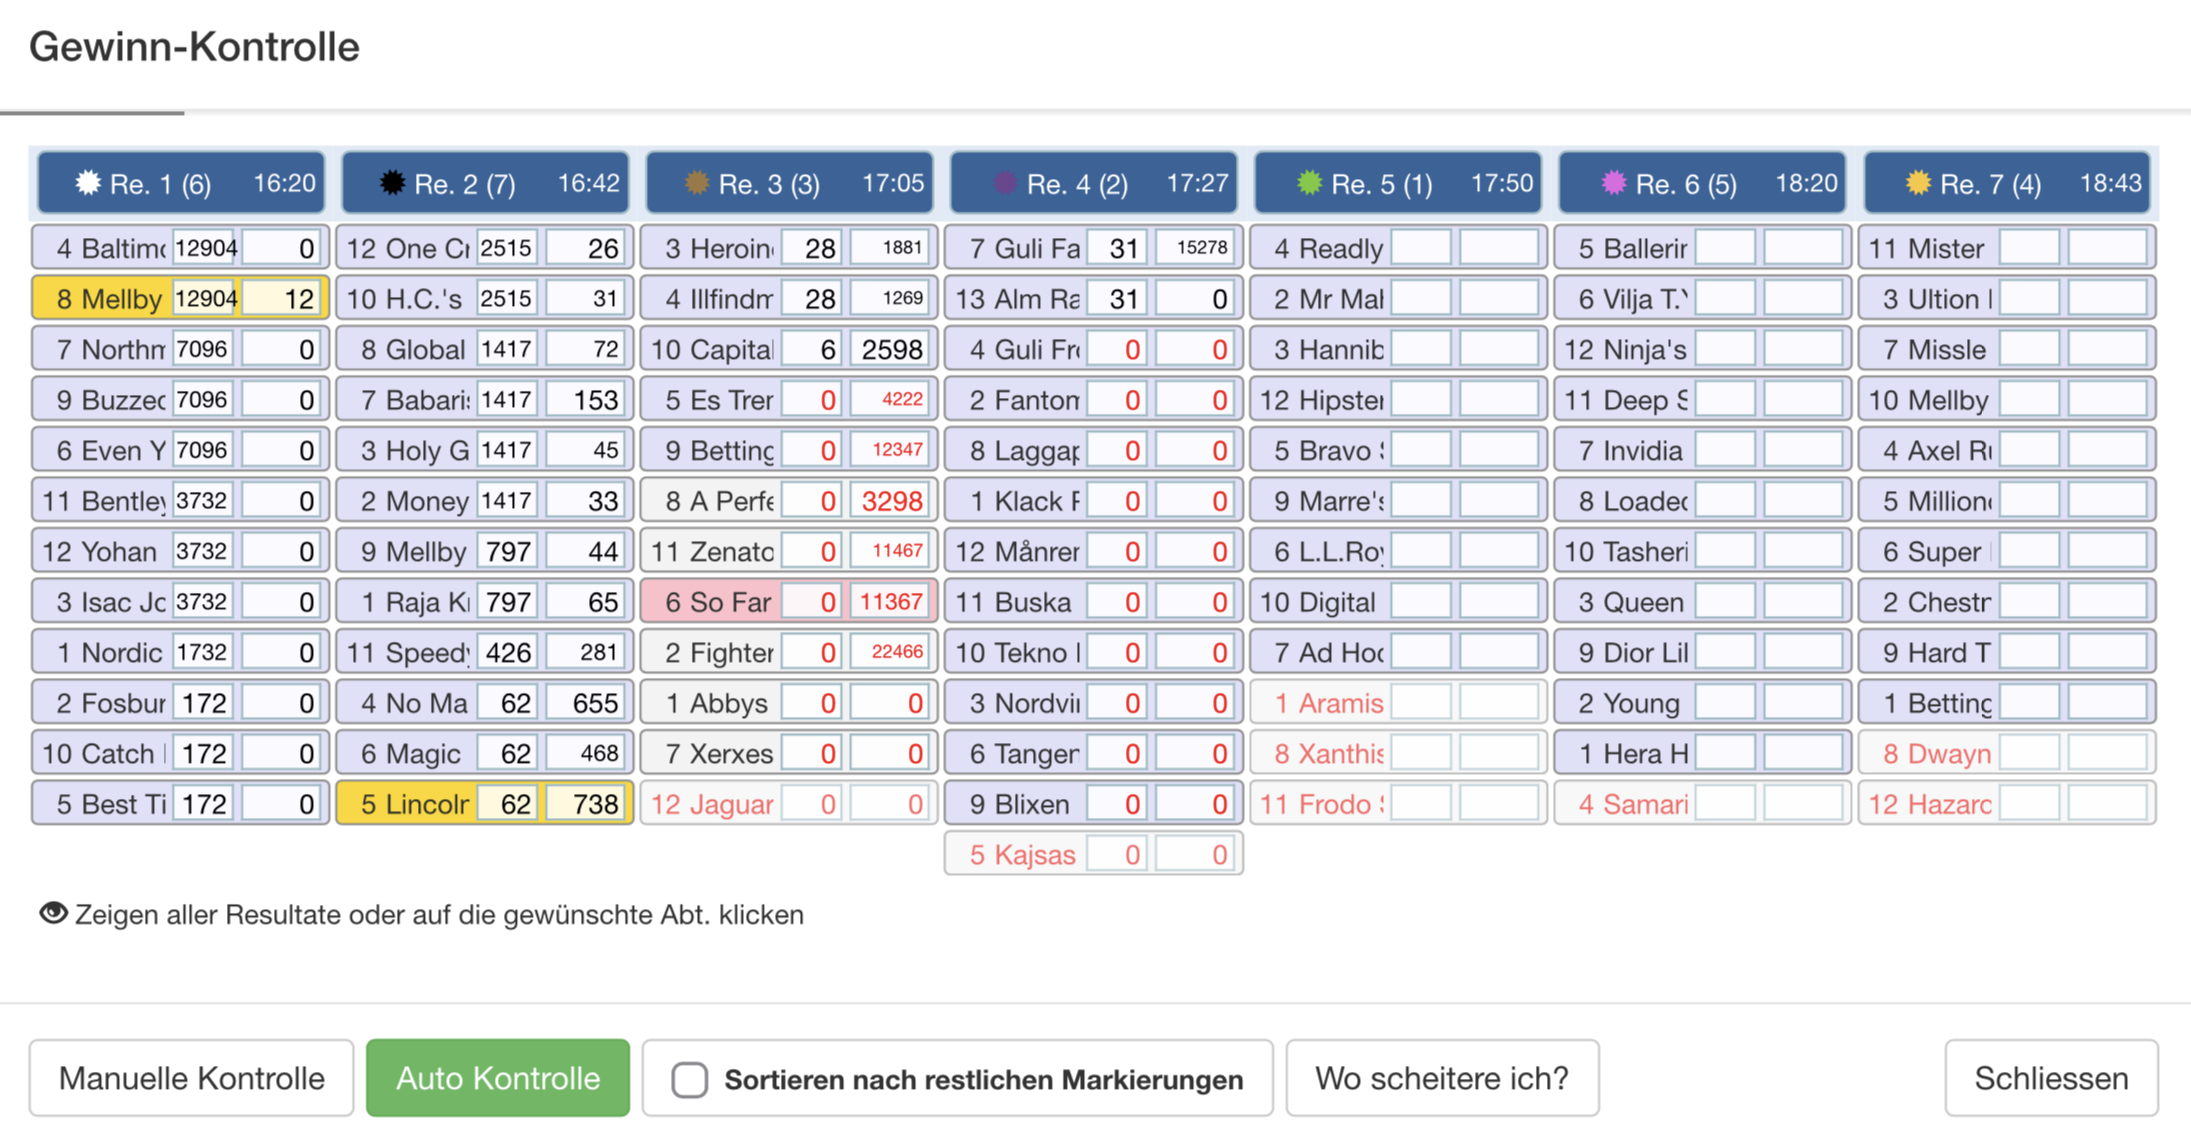
Task: Click the Wo scheitere ich? button
Action: tap(1441, 1078)
